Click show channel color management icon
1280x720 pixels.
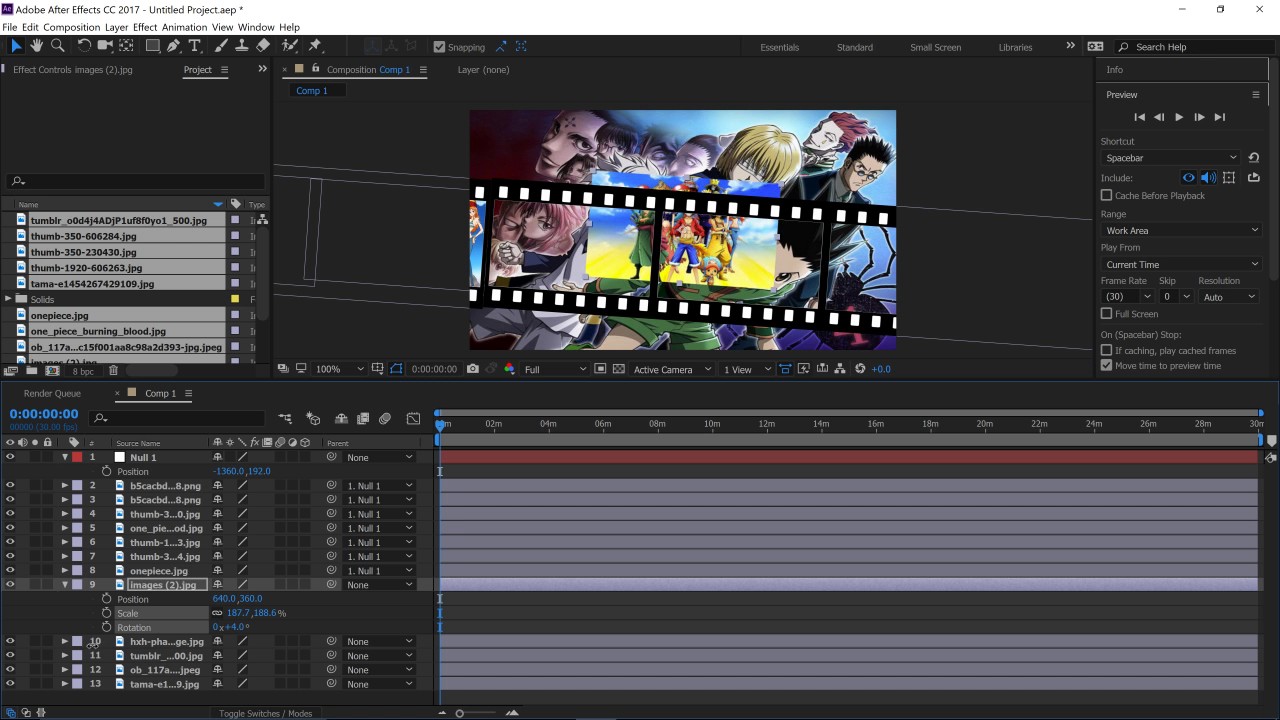click(x=509, y=369)
